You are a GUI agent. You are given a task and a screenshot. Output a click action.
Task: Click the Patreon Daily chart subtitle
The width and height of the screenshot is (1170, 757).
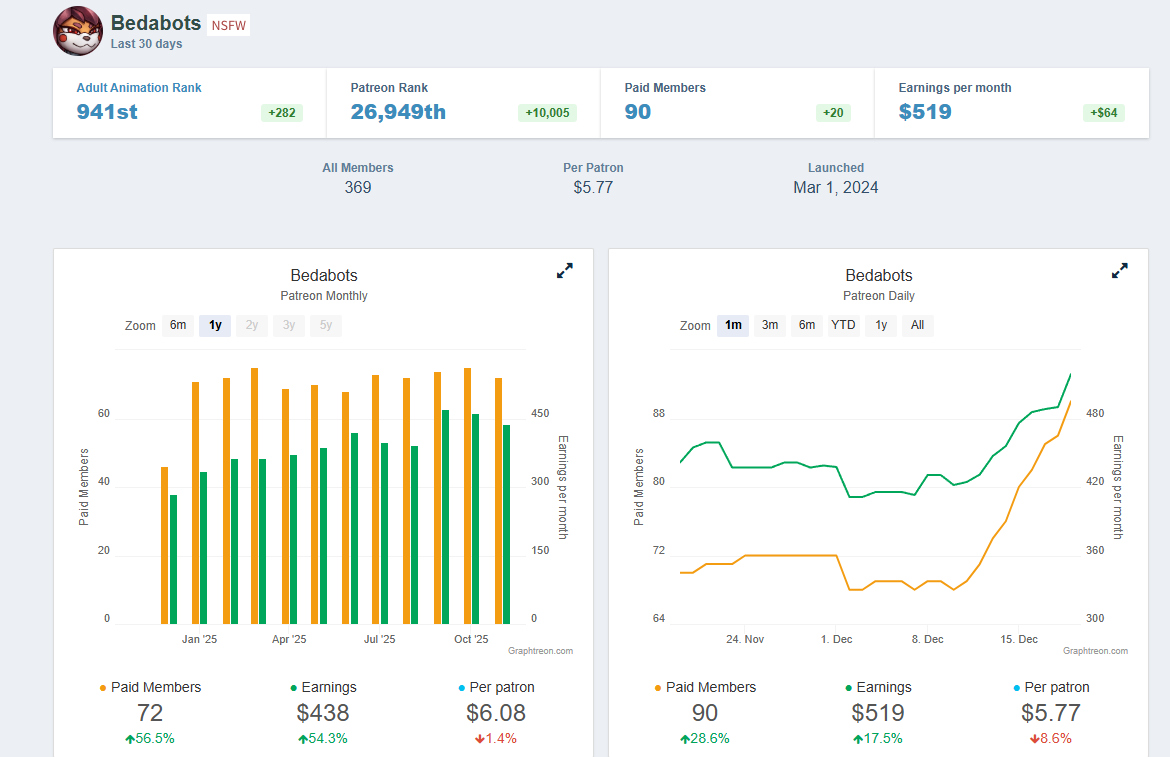pos(878,296)
